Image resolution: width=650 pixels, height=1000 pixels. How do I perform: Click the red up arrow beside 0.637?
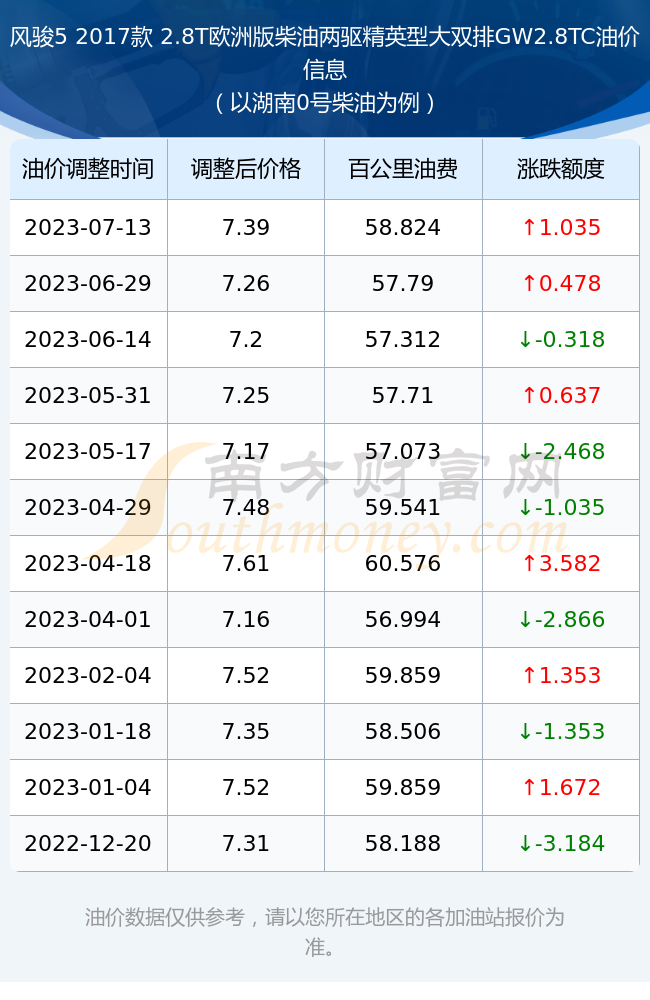coord(529,395)
